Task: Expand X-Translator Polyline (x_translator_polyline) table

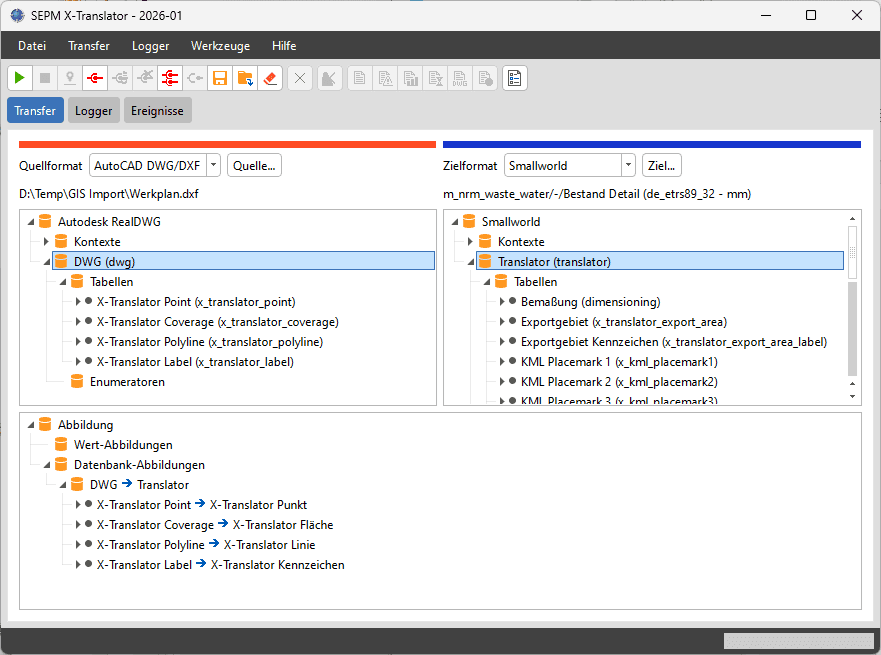Action: tap(78, 342)
